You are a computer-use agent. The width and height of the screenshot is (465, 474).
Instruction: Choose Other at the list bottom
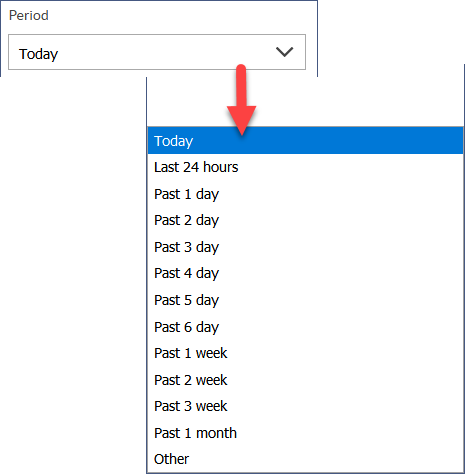pyautogui.click(x=305, y=459)
